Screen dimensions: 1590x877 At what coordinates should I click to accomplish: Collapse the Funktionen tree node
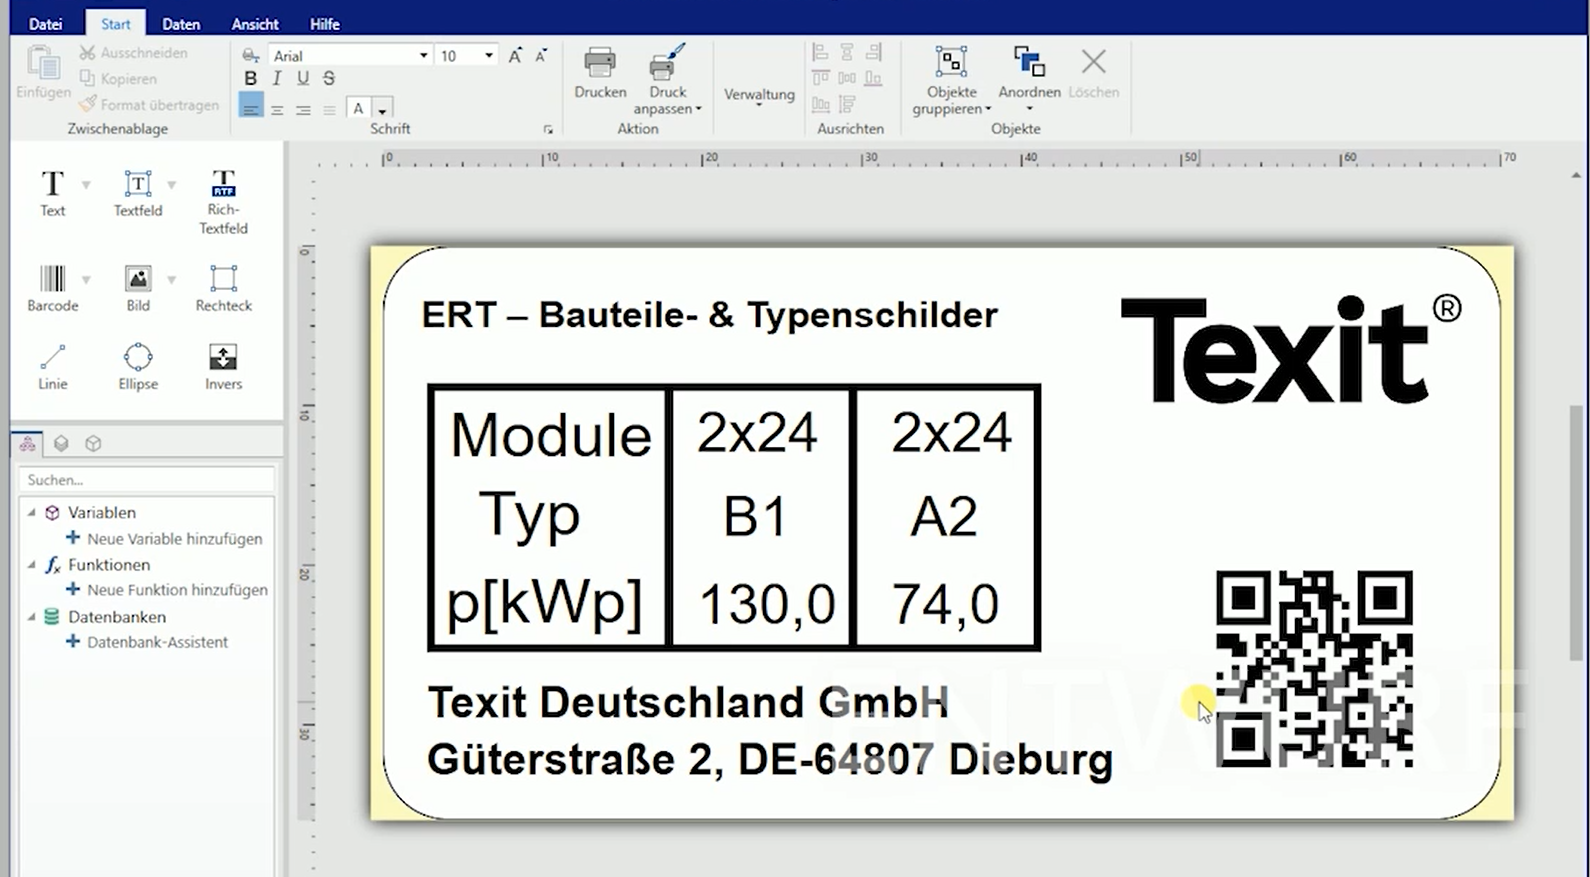click(32, 565)
